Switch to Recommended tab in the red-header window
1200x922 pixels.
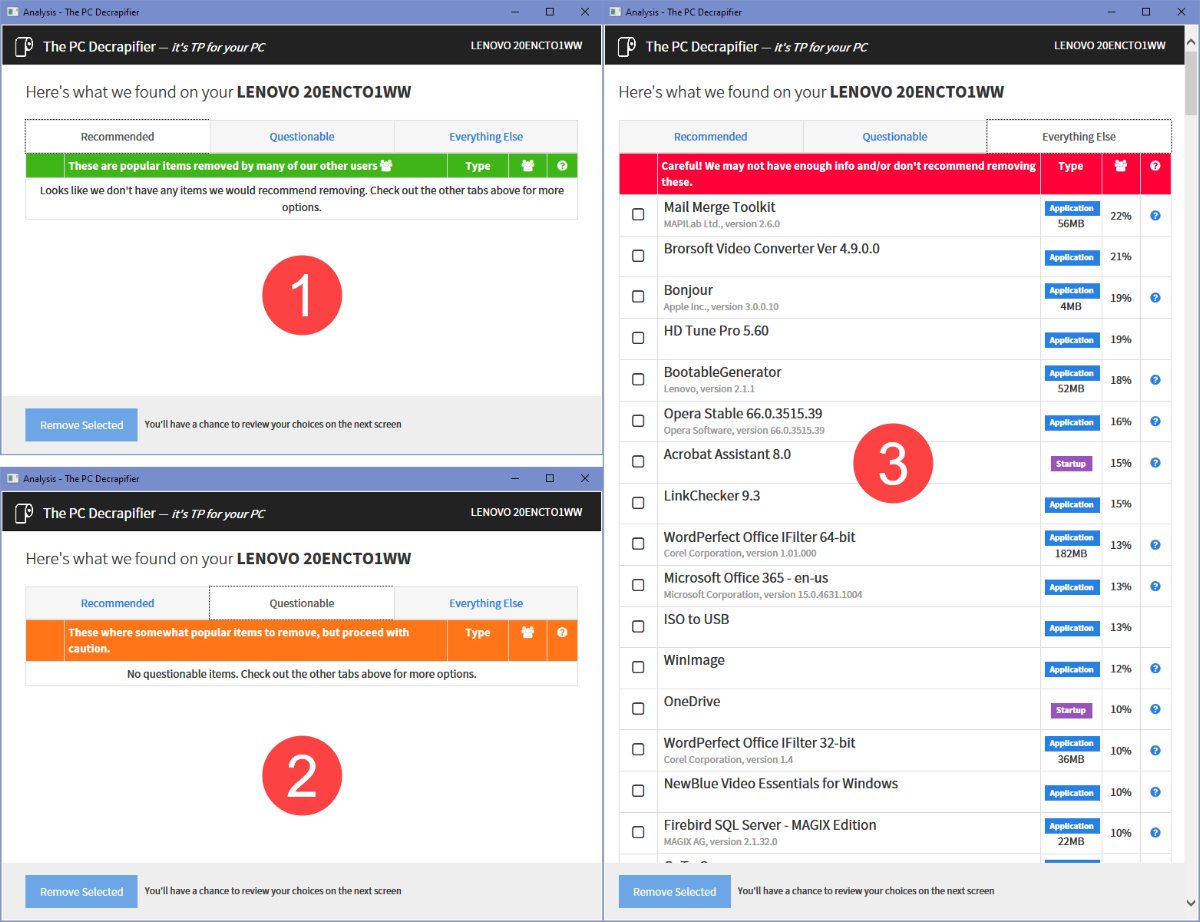click(x=711, y=137)
